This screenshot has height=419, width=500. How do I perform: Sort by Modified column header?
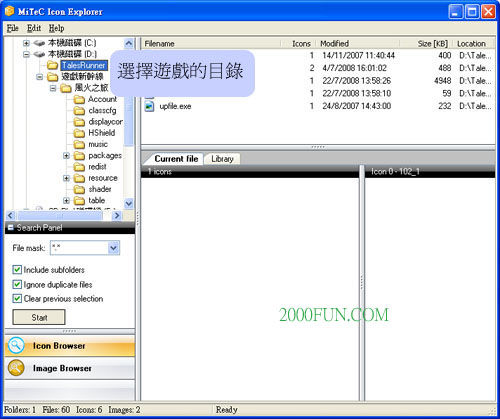(x=358, y=44)
